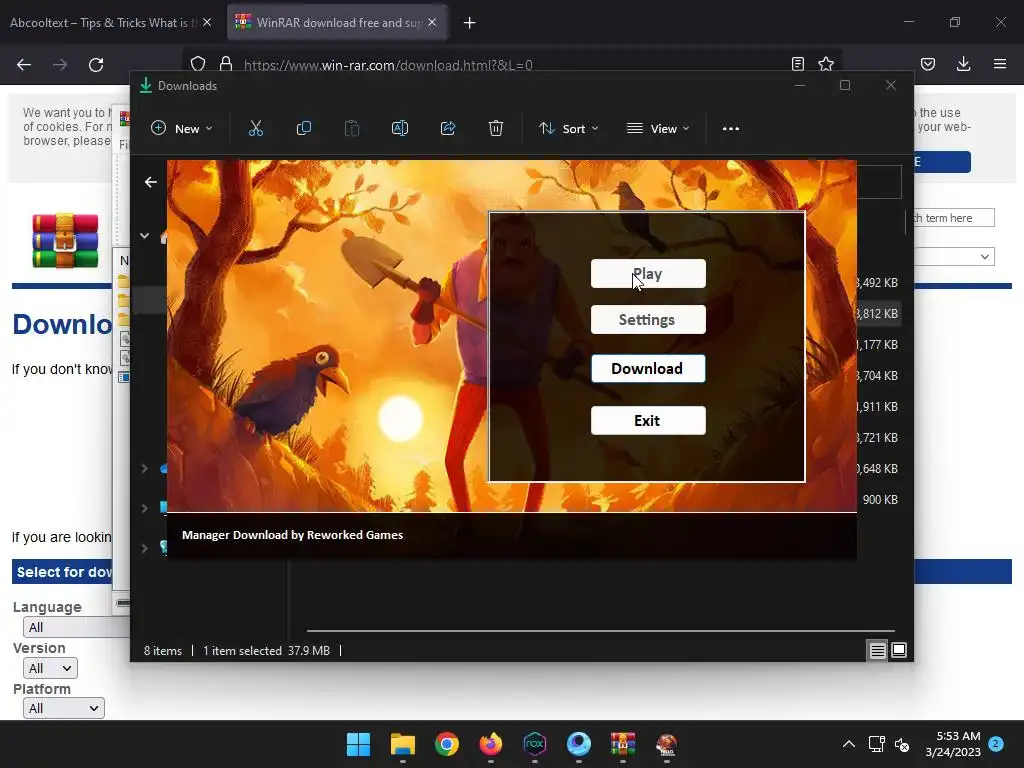Toggle reader view icon in address bar
The height and width of the screenshot is (768, 1024).
coord(797,64)
